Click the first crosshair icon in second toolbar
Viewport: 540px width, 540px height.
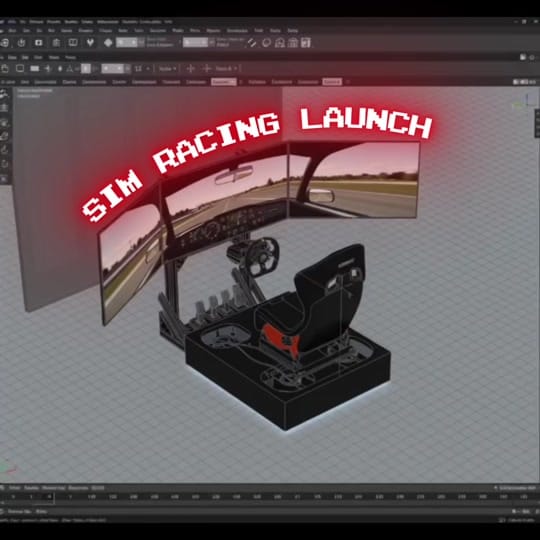[190, 69]
